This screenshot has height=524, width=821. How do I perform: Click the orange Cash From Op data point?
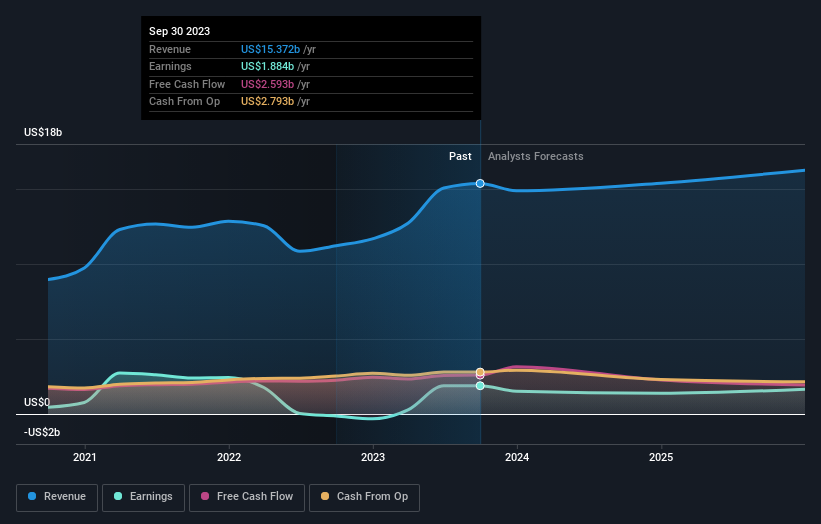pyautogui.click(x=480, y=372)
